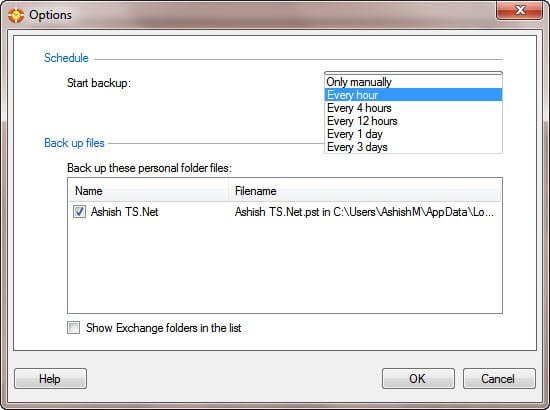550x410 pixels.
Task: Click the Options dialog app icon
Action: pos(16,15)
